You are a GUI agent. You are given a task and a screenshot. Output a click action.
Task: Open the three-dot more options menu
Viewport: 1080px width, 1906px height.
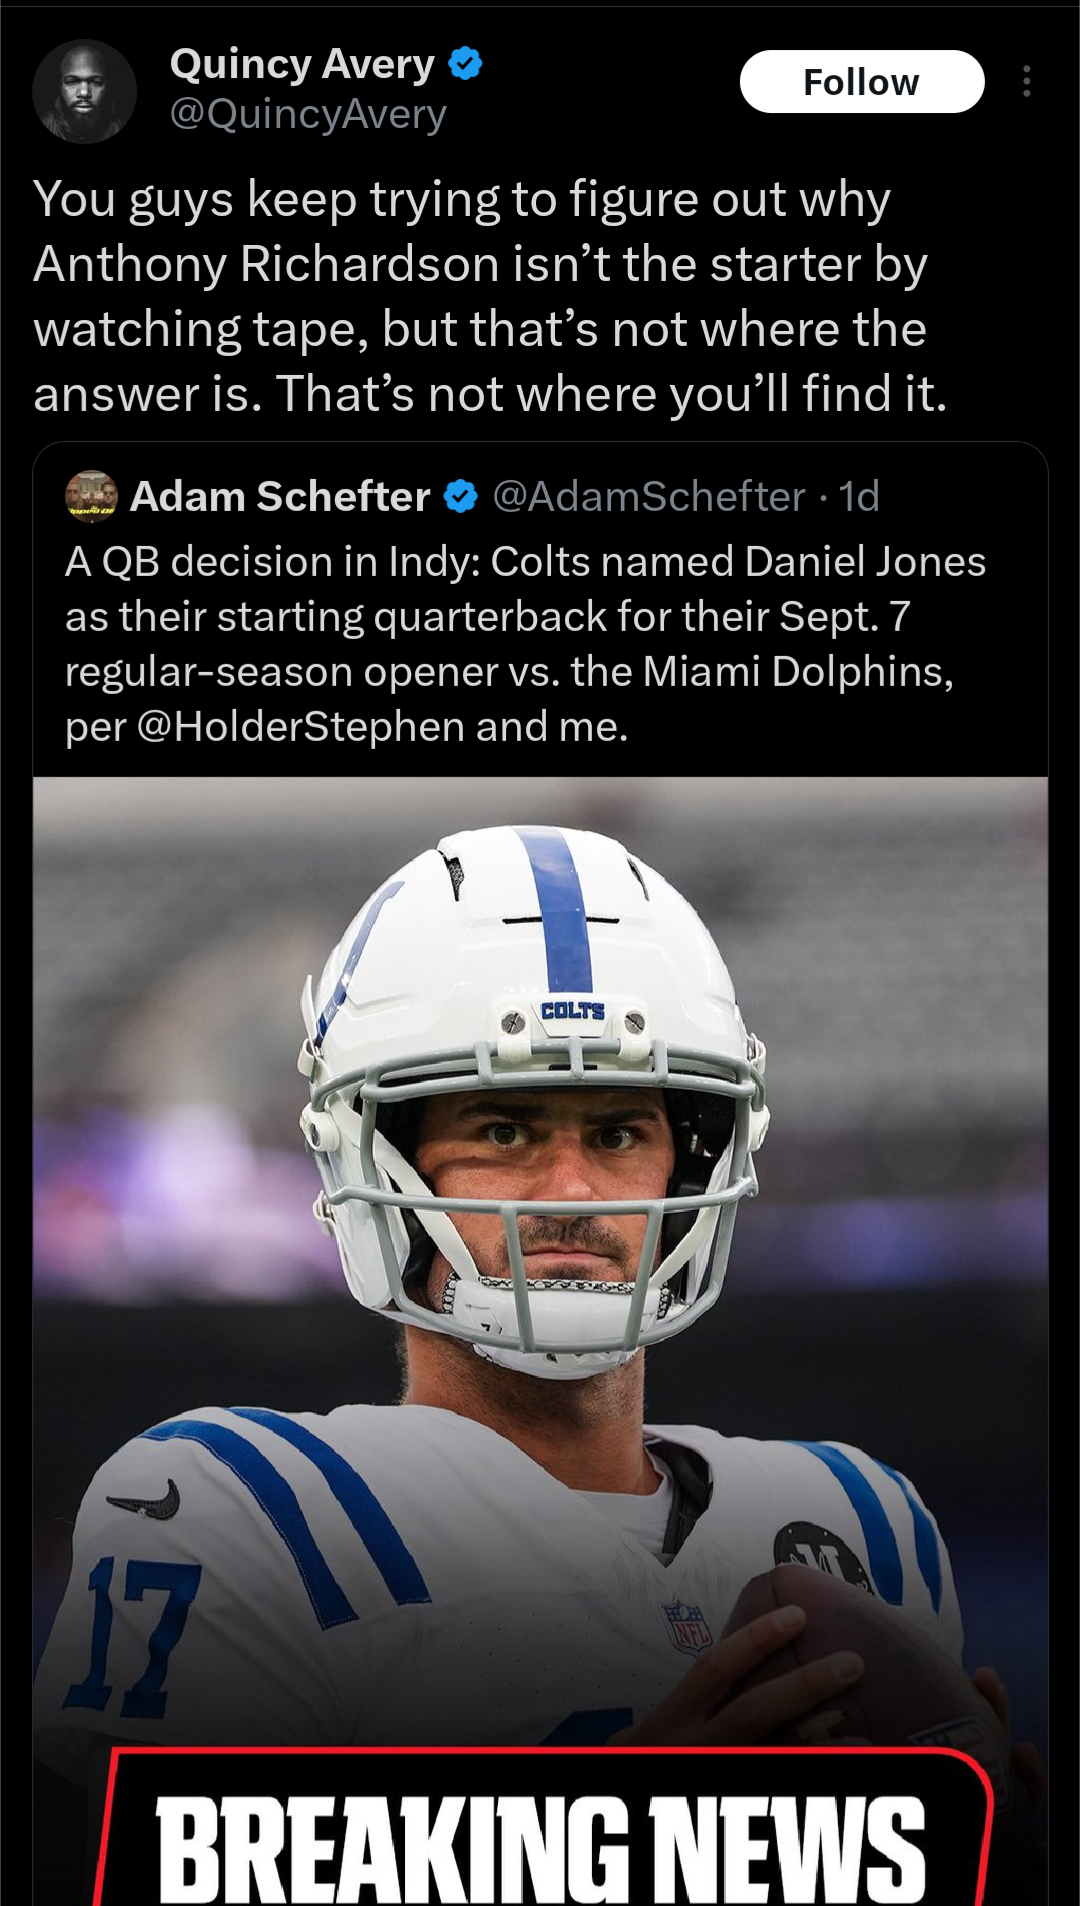(1026, 82)
